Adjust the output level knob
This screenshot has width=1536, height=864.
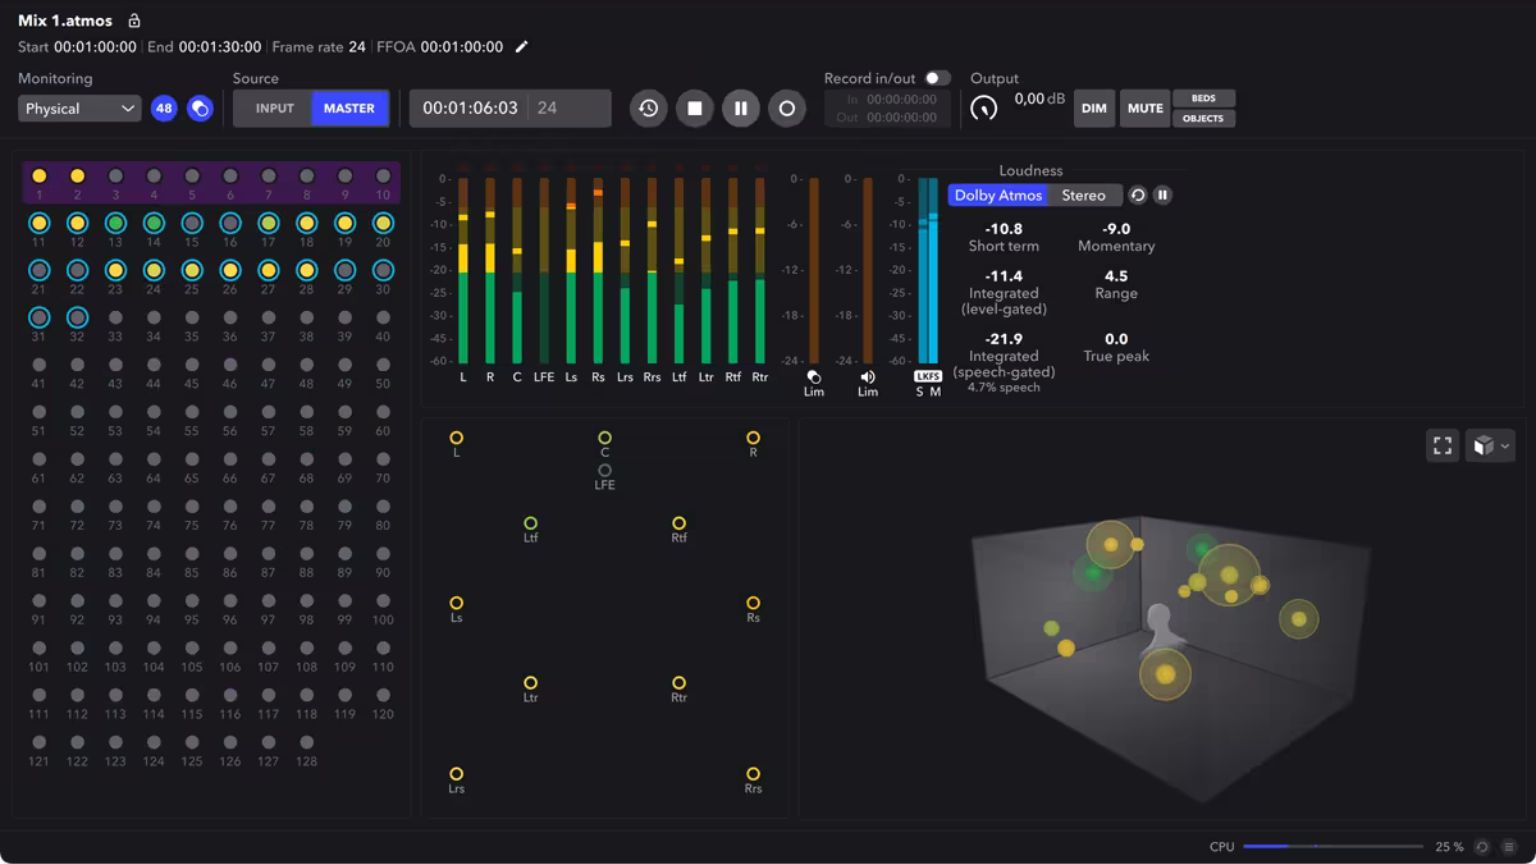pos(984,108)
